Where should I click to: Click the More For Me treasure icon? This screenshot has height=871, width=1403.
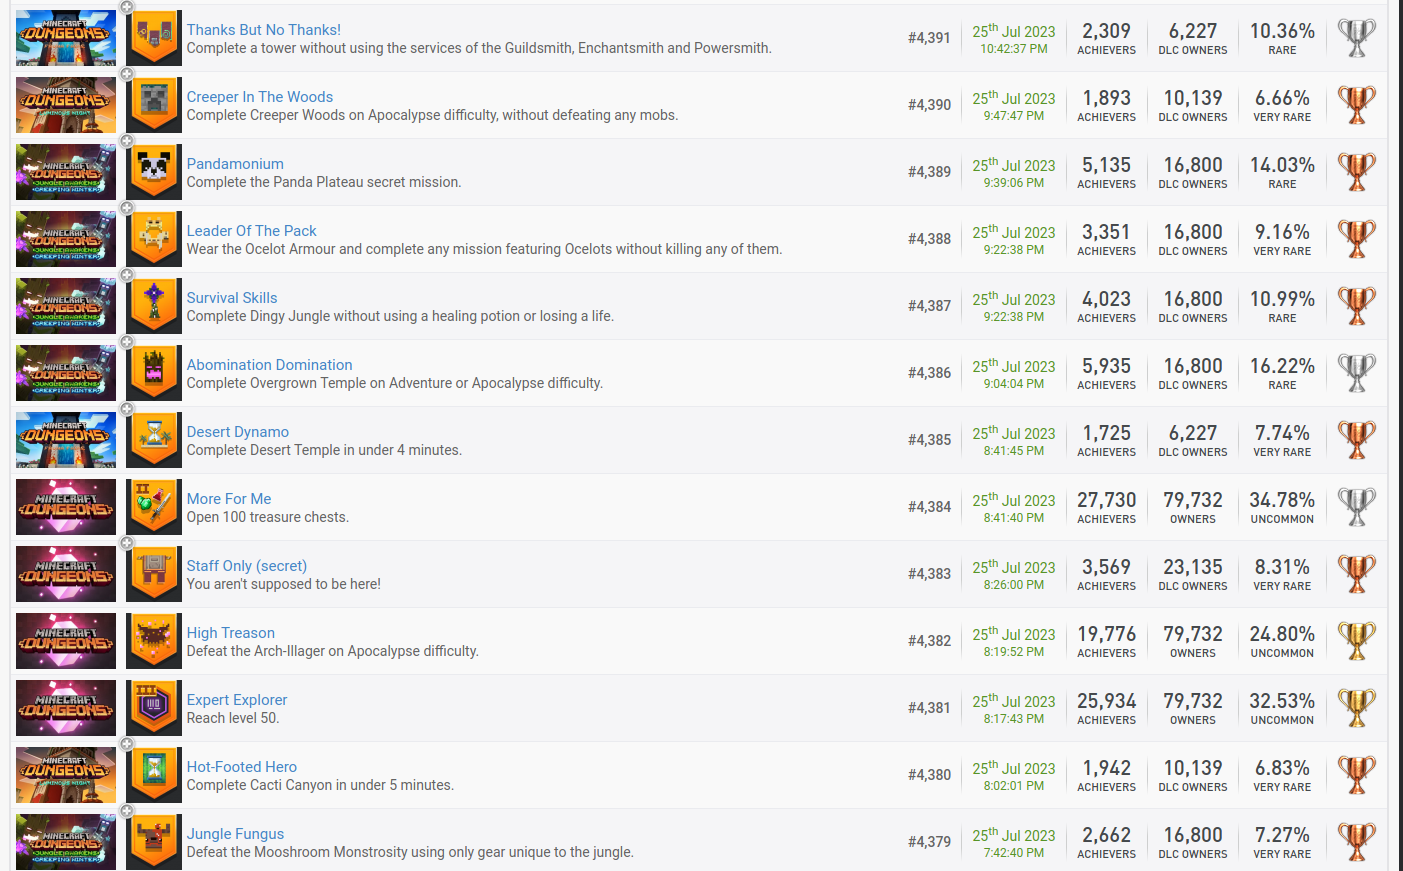[x=154, y=507]
